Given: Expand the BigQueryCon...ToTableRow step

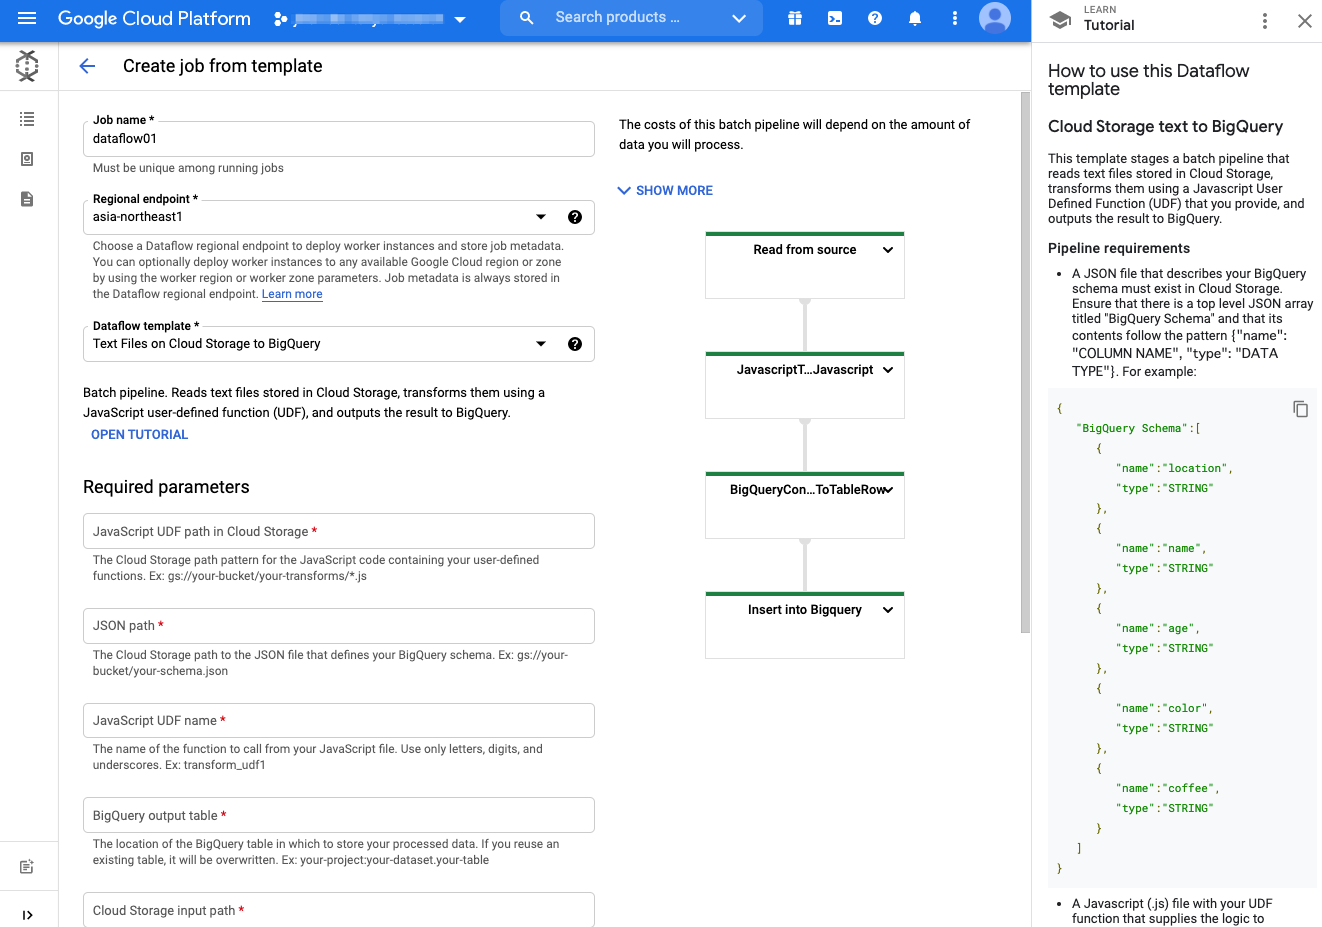Looking at the screenshot, I should pos(888,490).
